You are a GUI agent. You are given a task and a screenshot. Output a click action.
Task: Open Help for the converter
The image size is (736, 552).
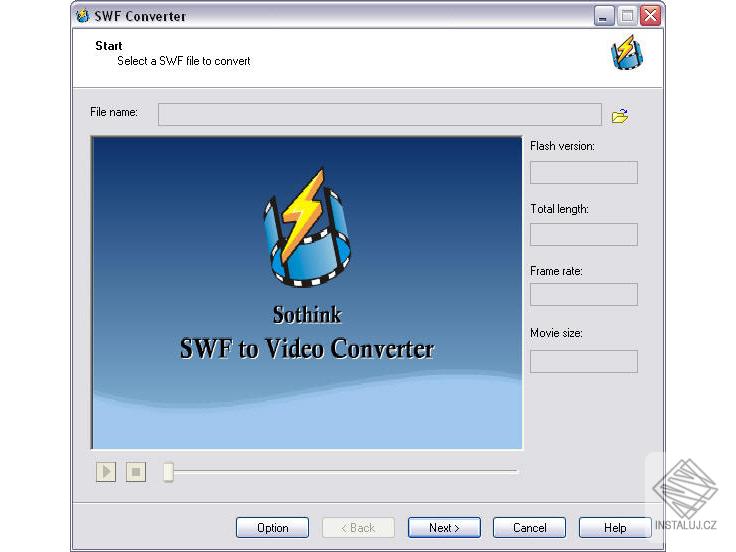pyautogui.click(x=615, y=528)
